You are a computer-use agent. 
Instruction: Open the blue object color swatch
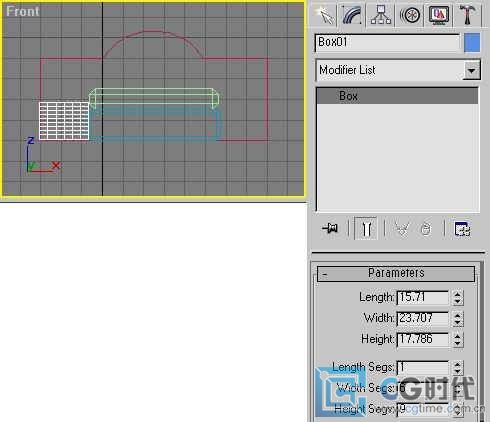point(472,43)
